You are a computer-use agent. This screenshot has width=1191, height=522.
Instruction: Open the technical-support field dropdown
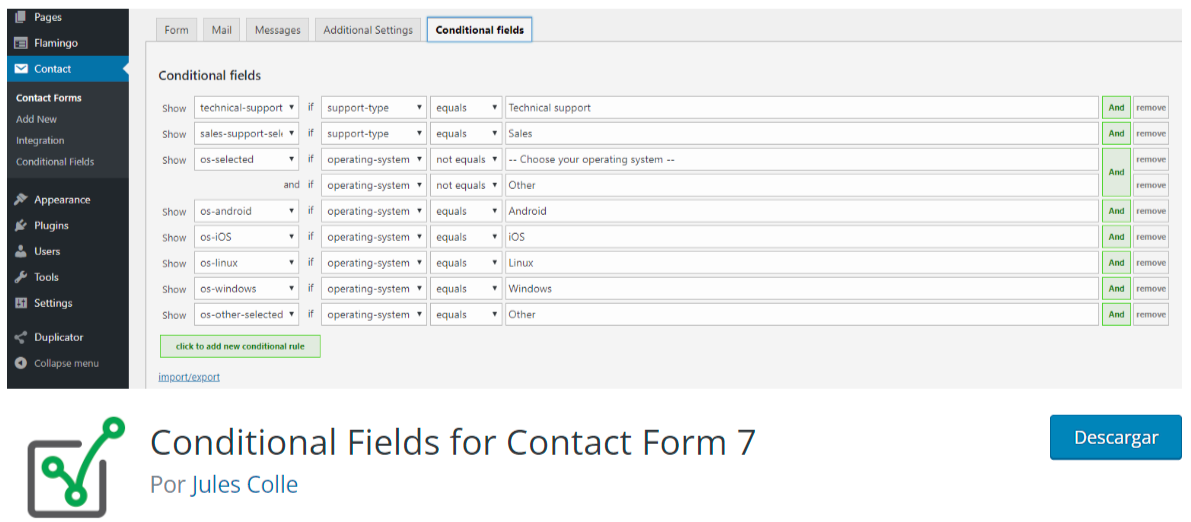(x=246, y=108)
